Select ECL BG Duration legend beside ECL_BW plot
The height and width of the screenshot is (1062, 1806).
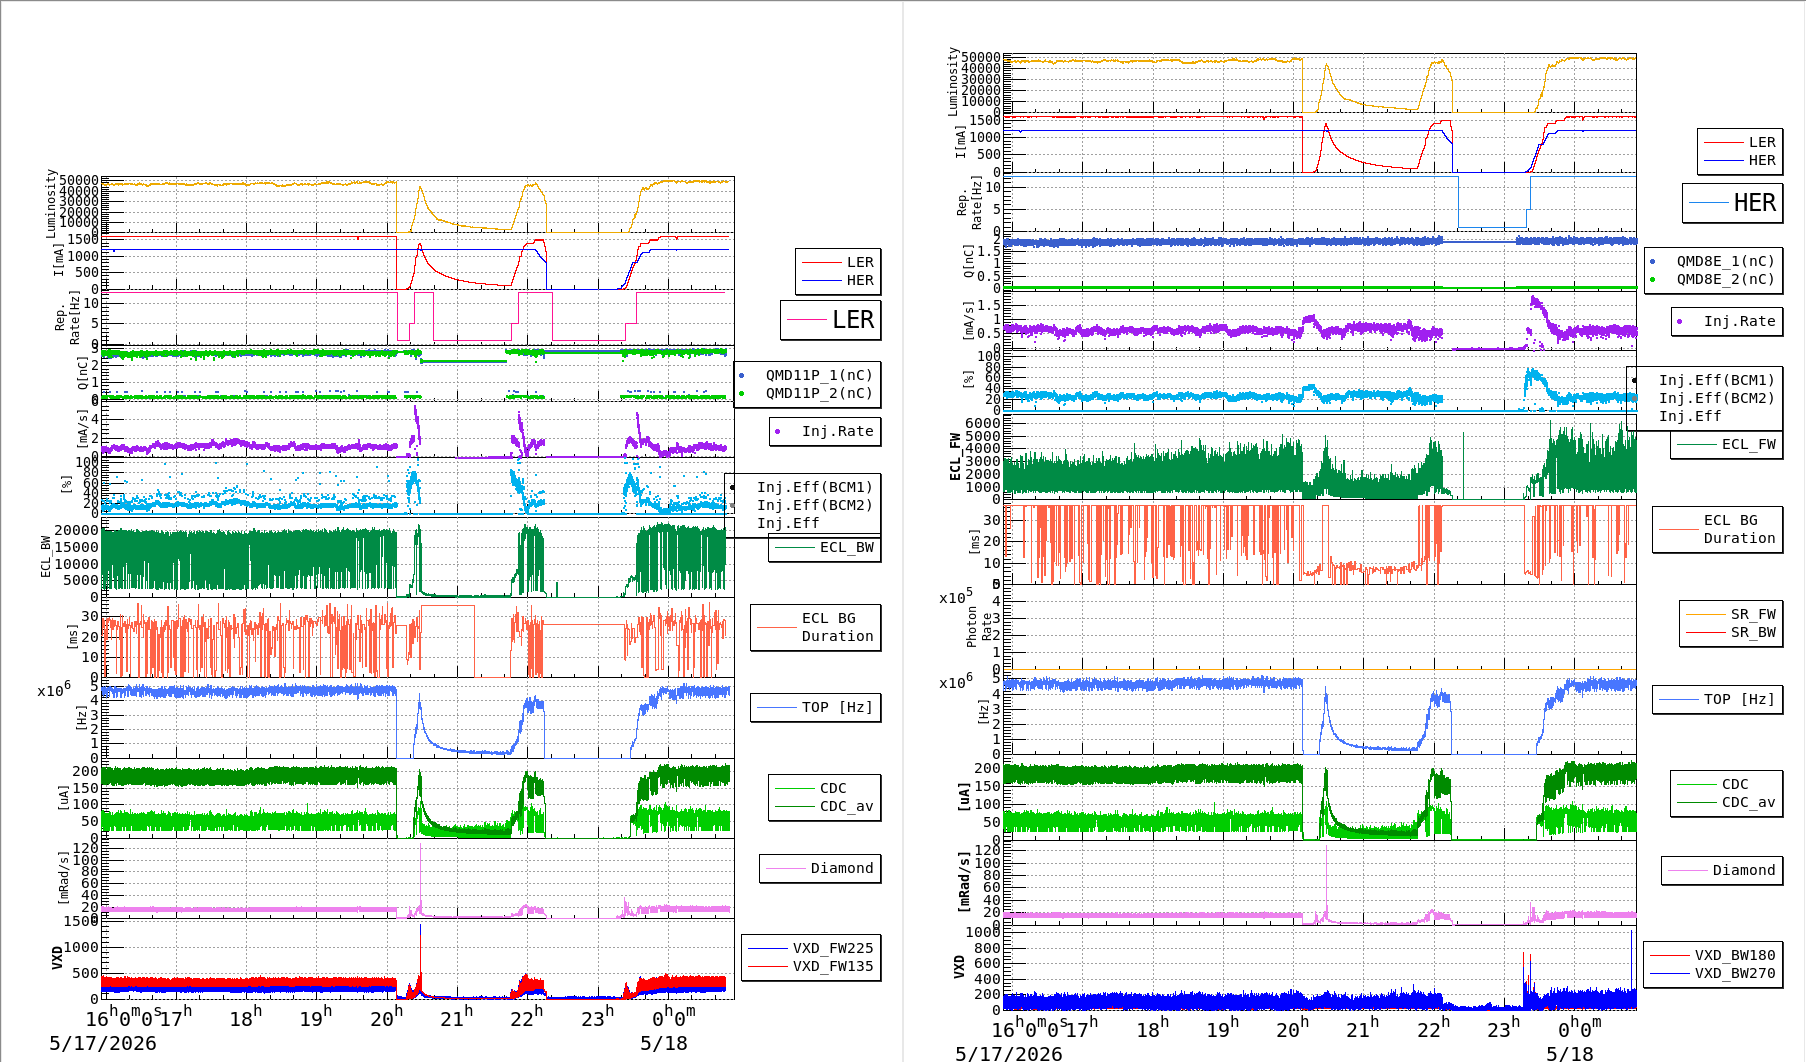coord(837,627)
